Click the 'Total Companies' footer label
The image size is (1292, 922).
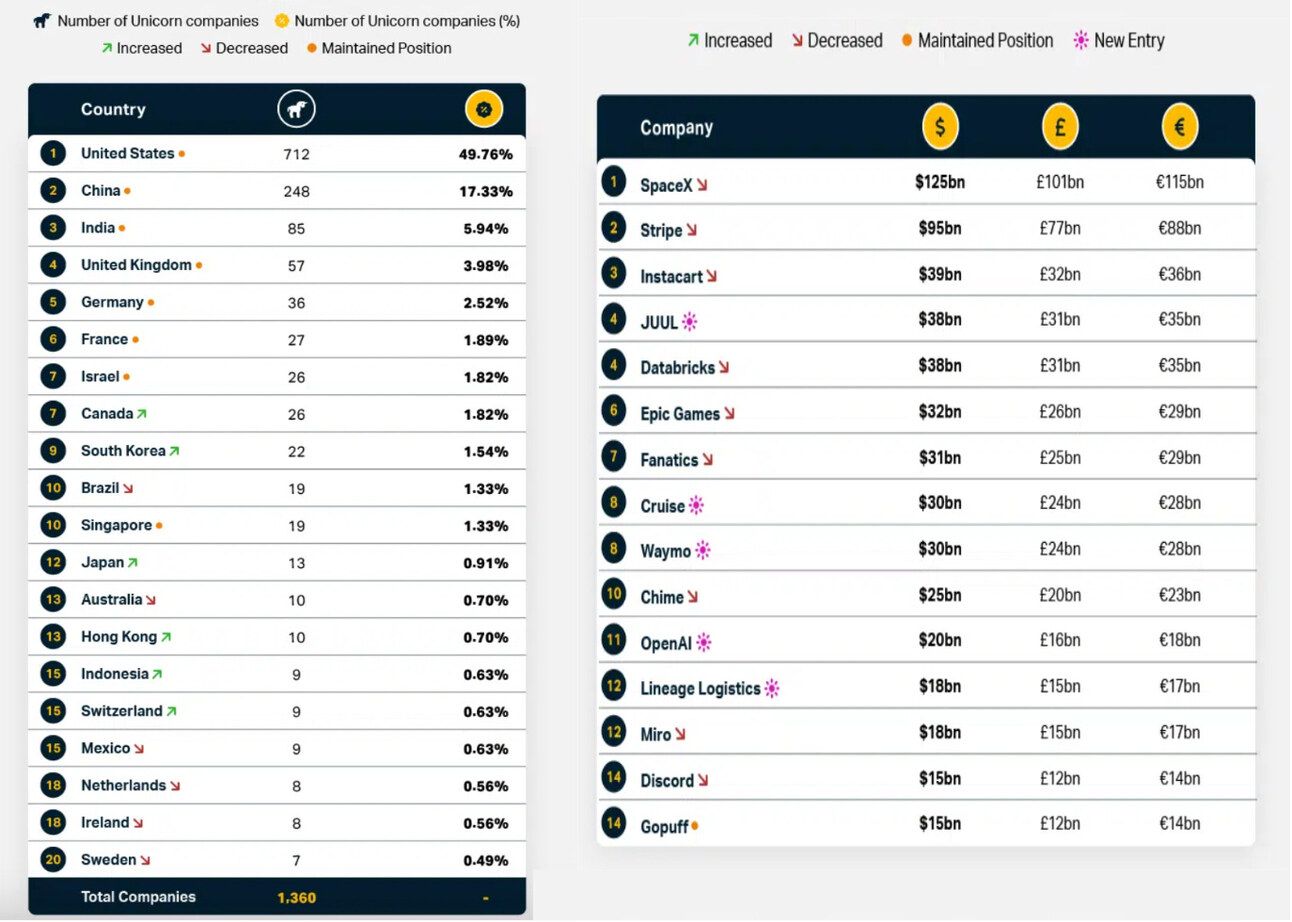[138, 897]
